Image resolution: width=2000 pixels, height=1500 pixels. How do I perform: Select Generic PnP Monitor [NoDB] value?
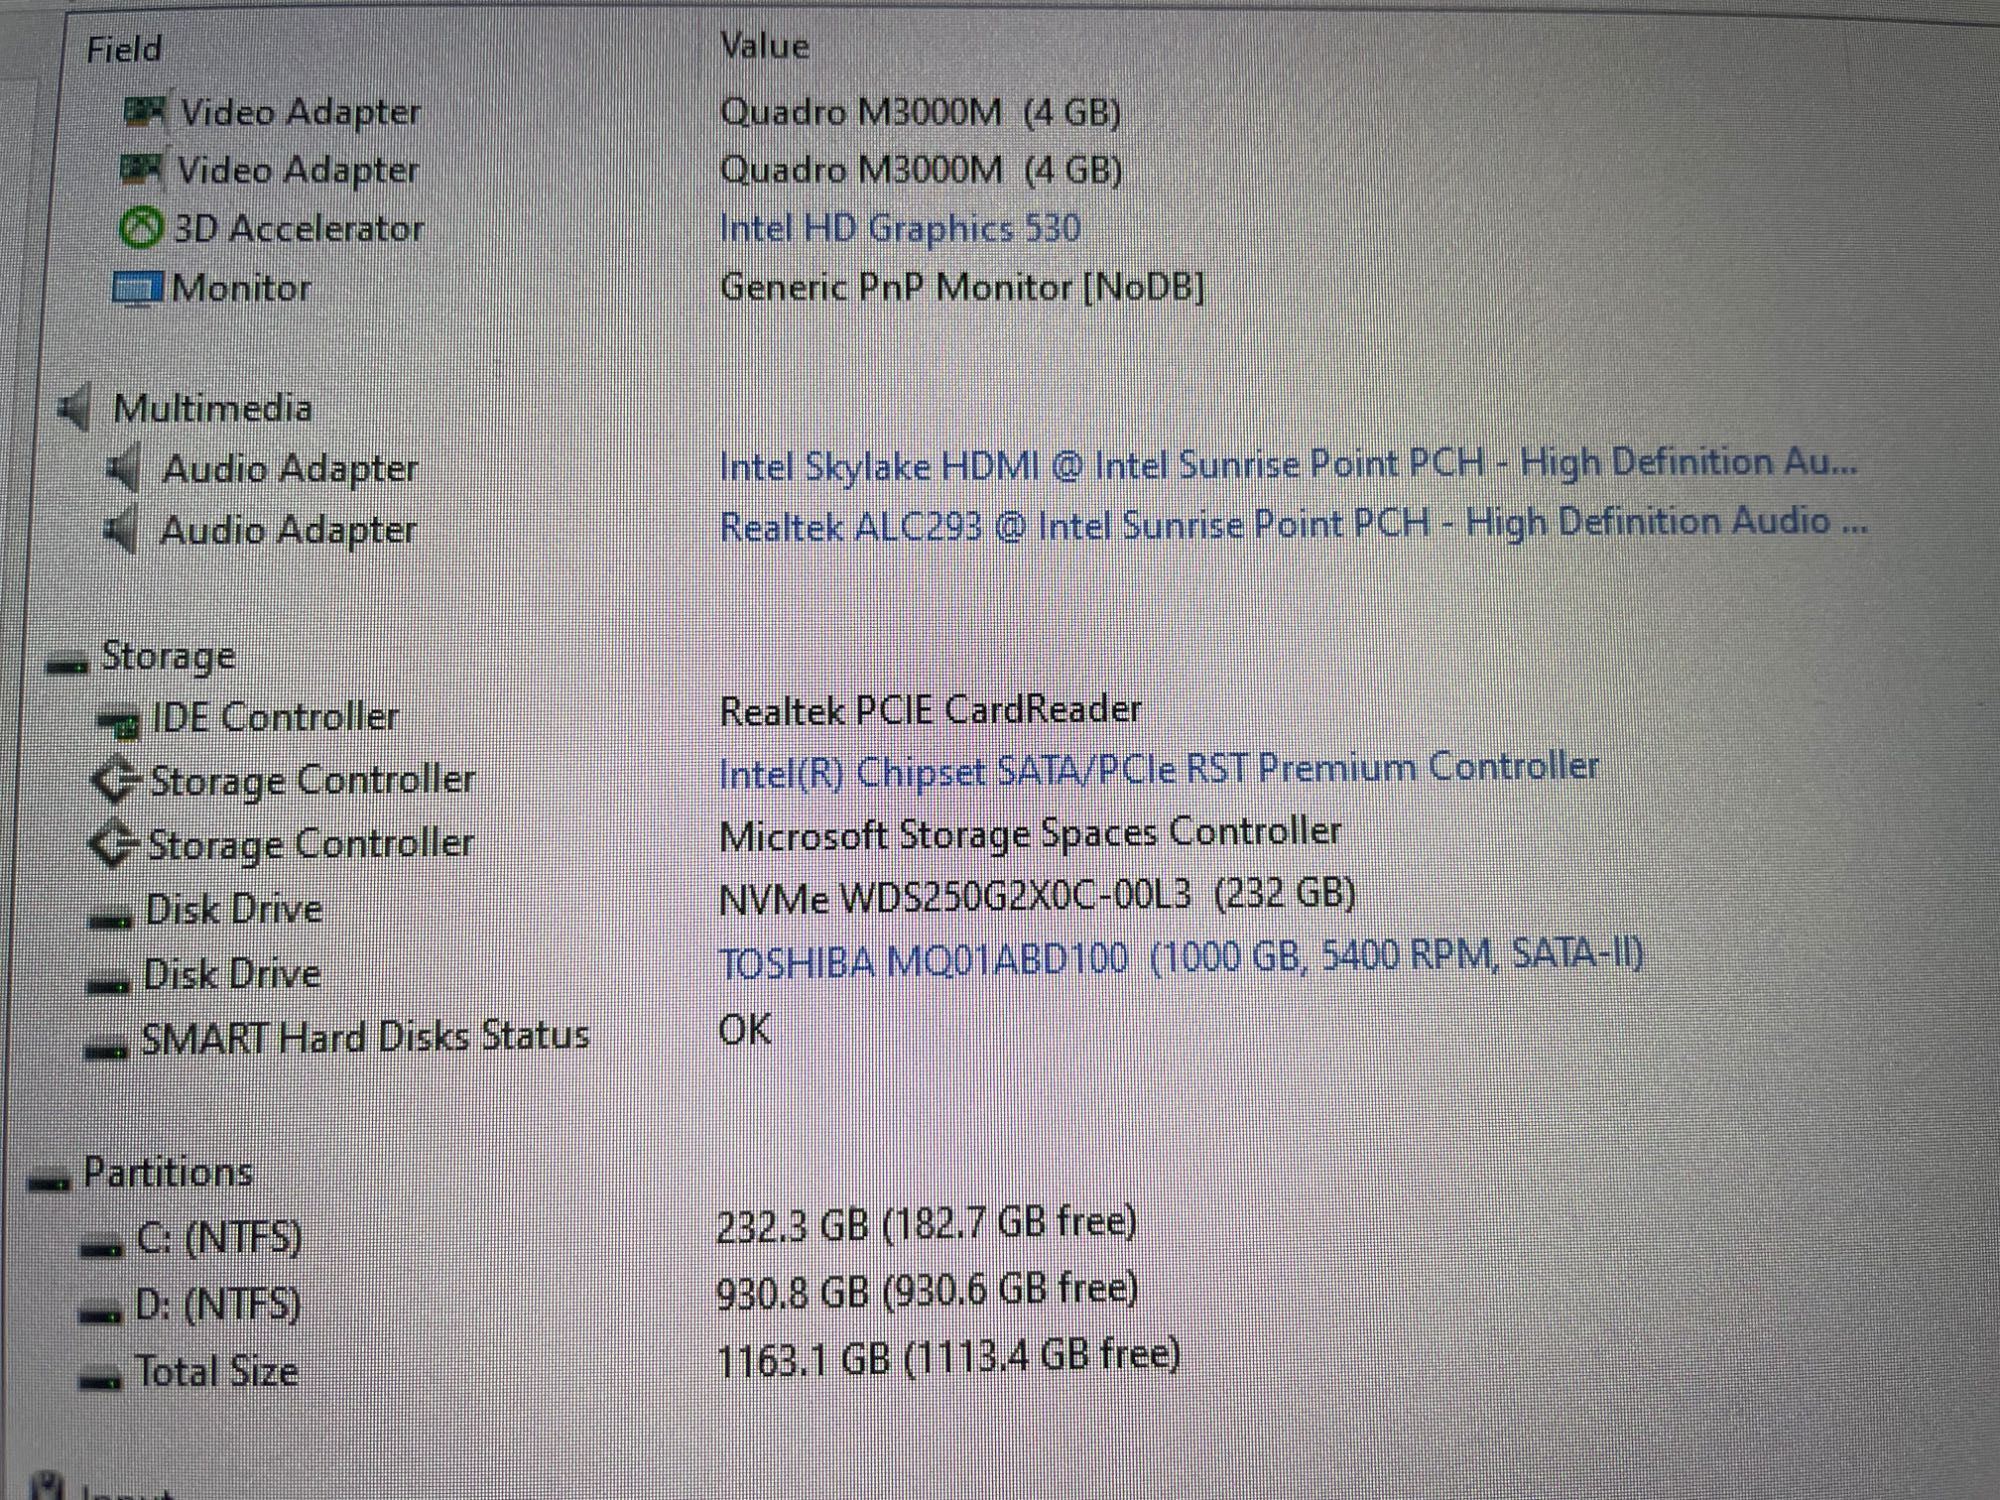click(x=962, y=288)
